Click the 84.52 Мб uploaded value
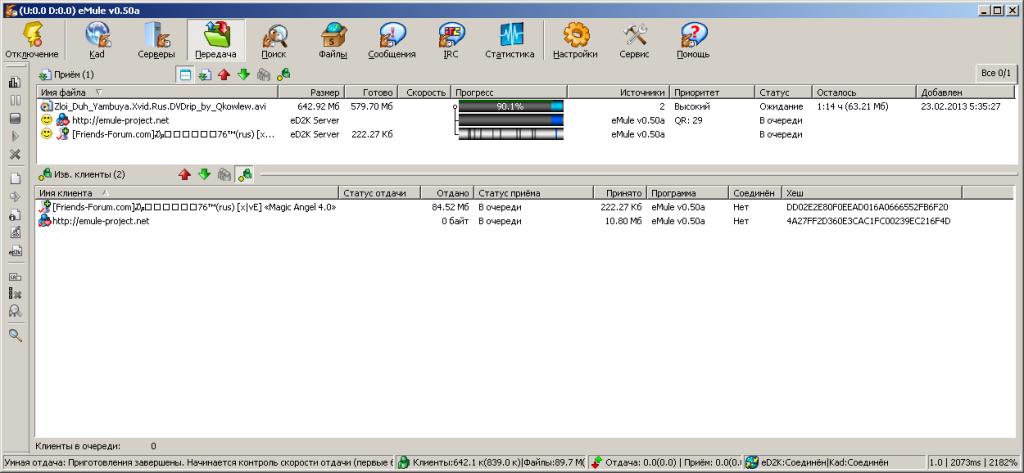 pos(450,207)
